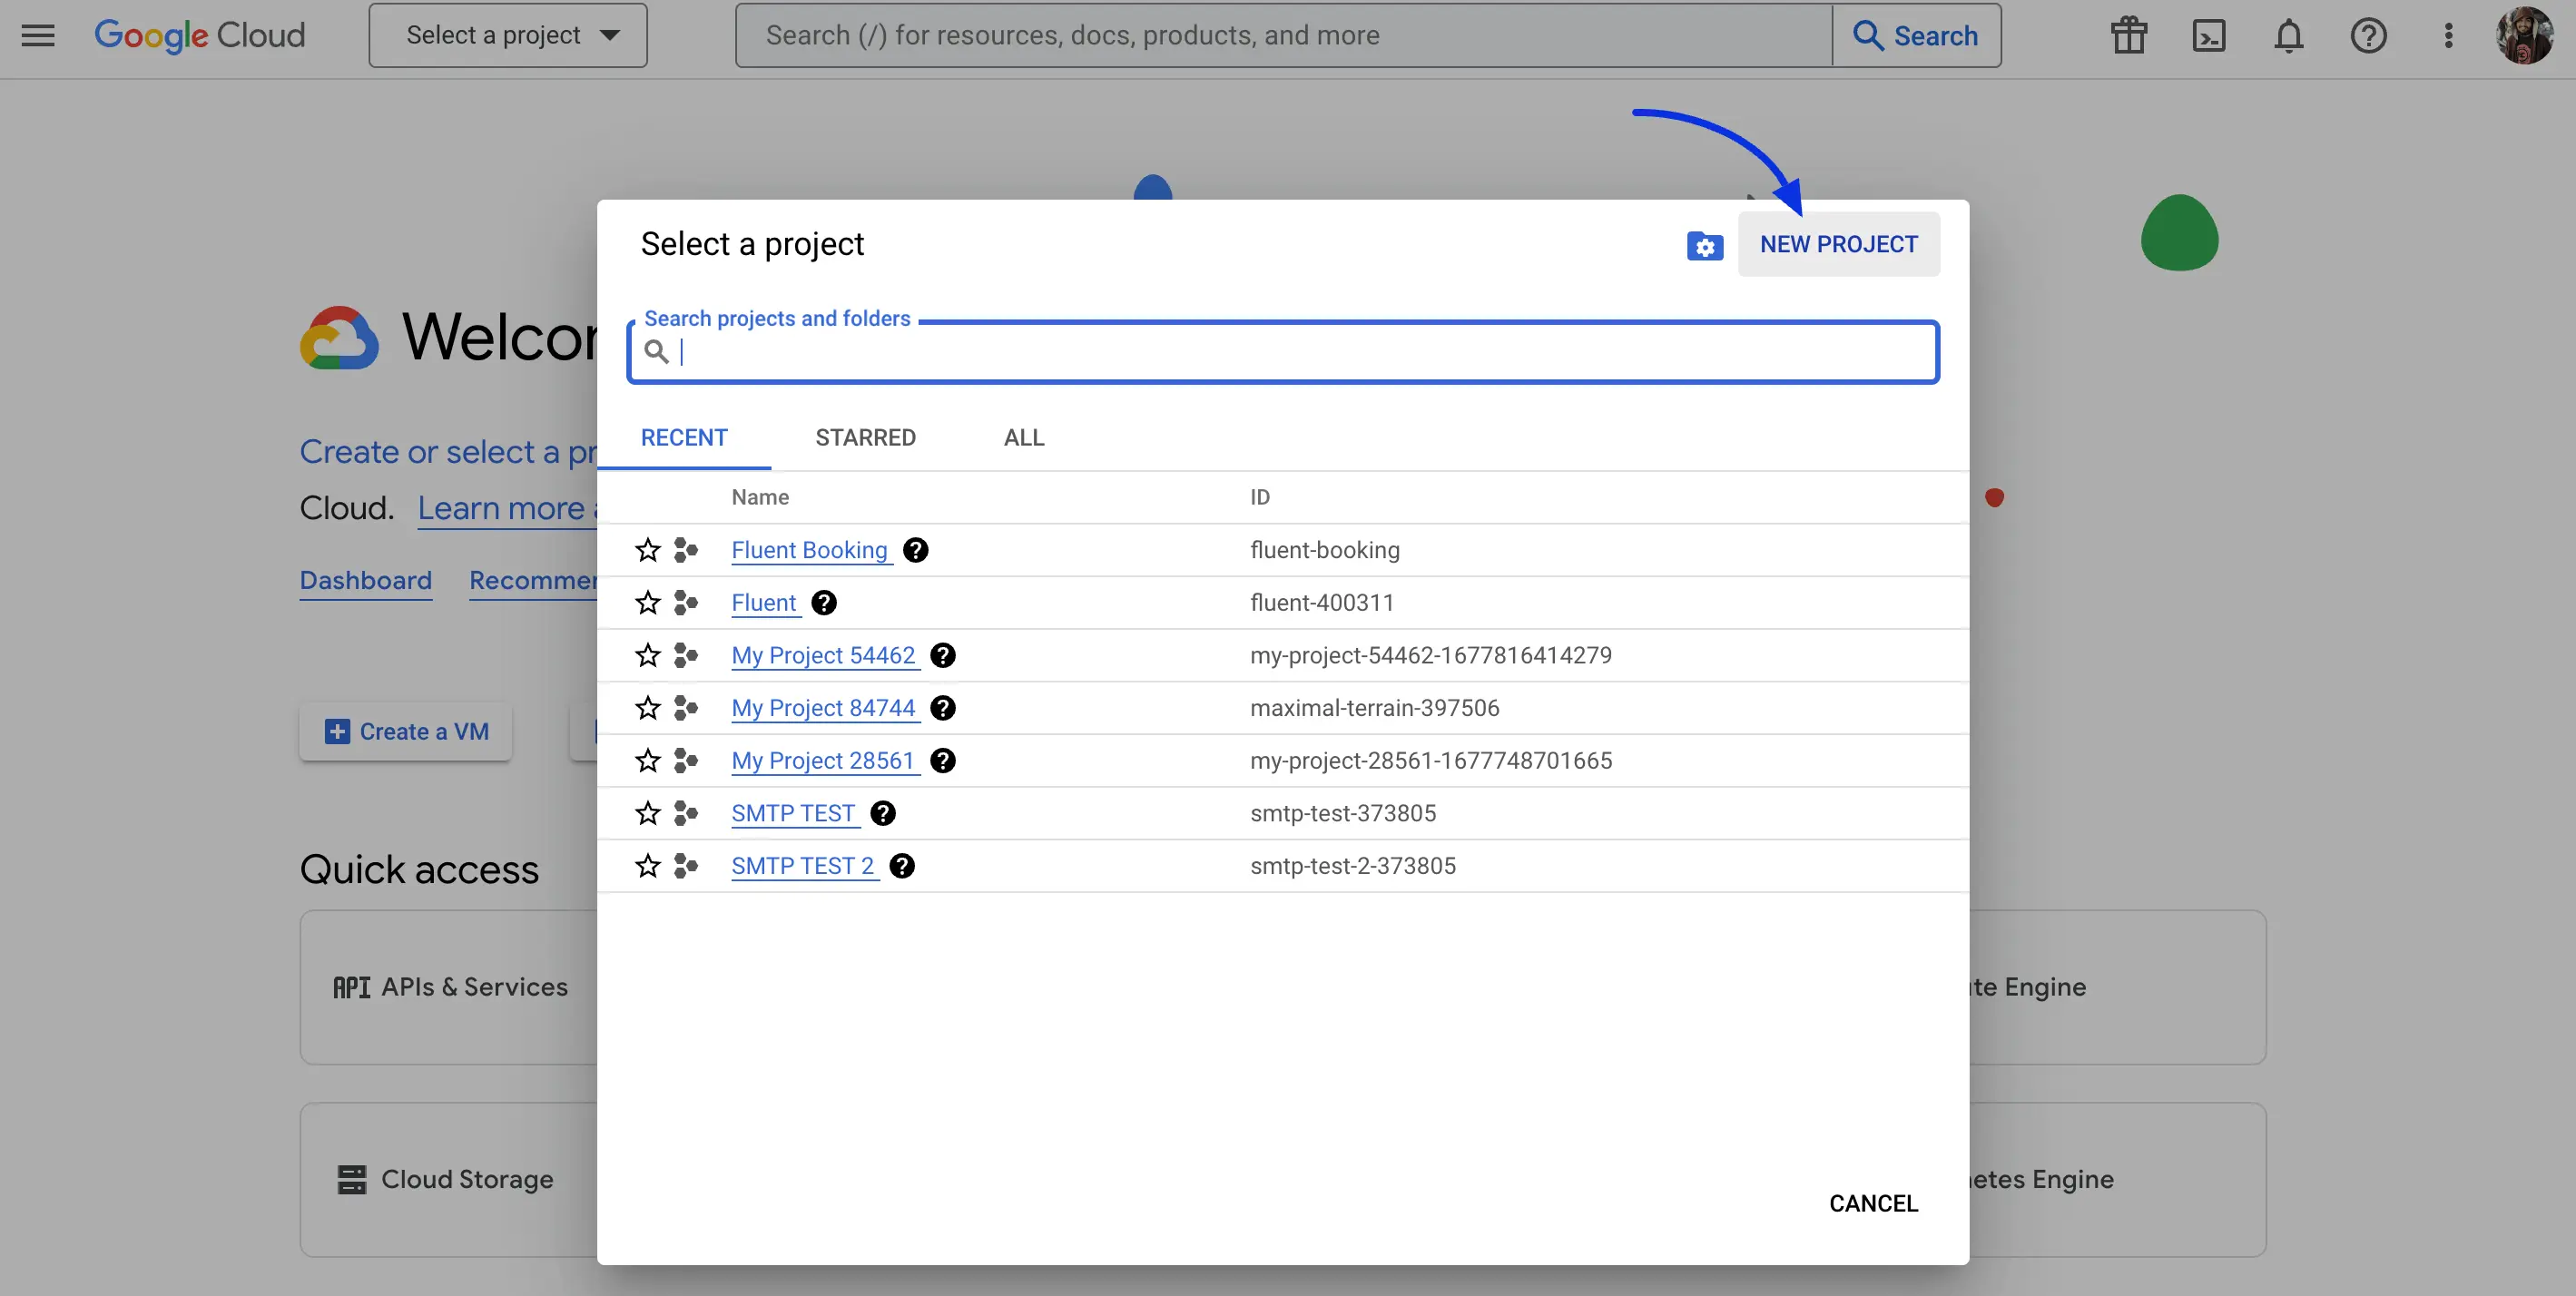
Task: Open the free trial gift icon
Action: [2129, 35]
